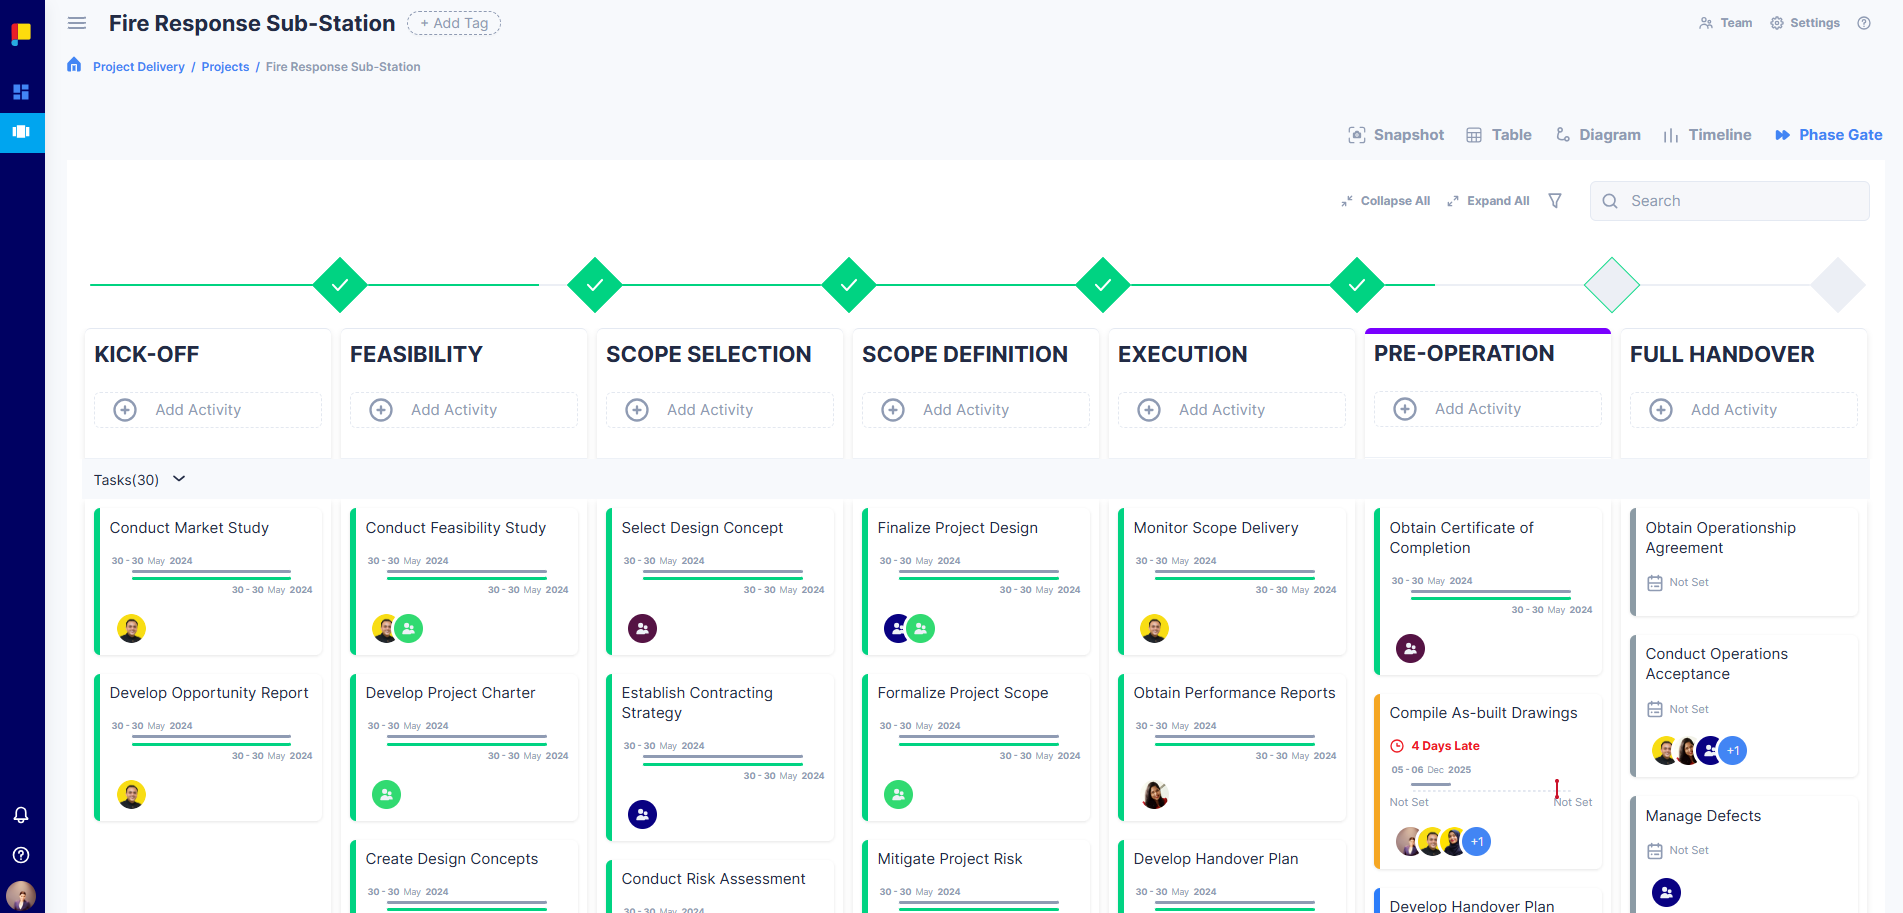Image resolution: width=1903 pixels, height=913 pixels.
Task: Open Settings gear in header
Action: pyautogui.click(x=1805, y=23)
